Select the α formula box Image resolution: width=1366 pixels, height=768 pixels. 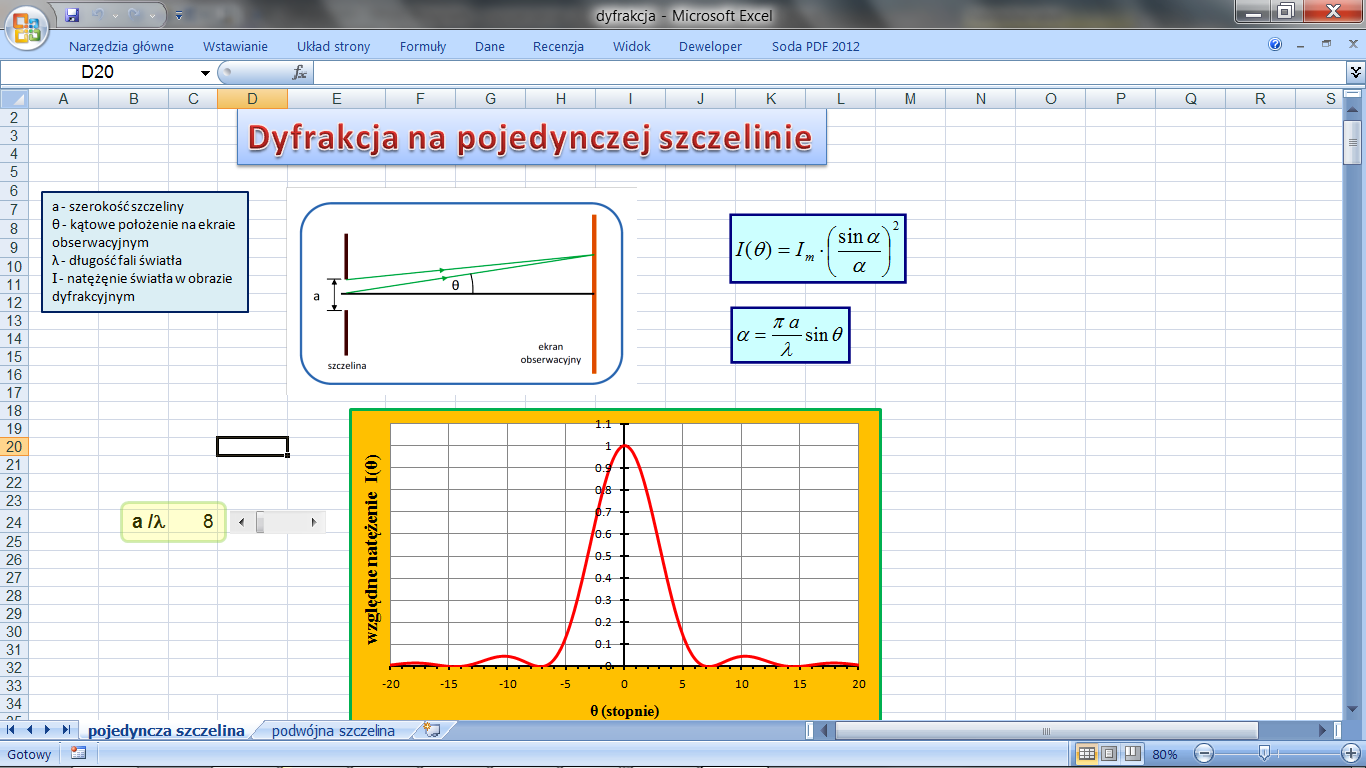(790, 335)
